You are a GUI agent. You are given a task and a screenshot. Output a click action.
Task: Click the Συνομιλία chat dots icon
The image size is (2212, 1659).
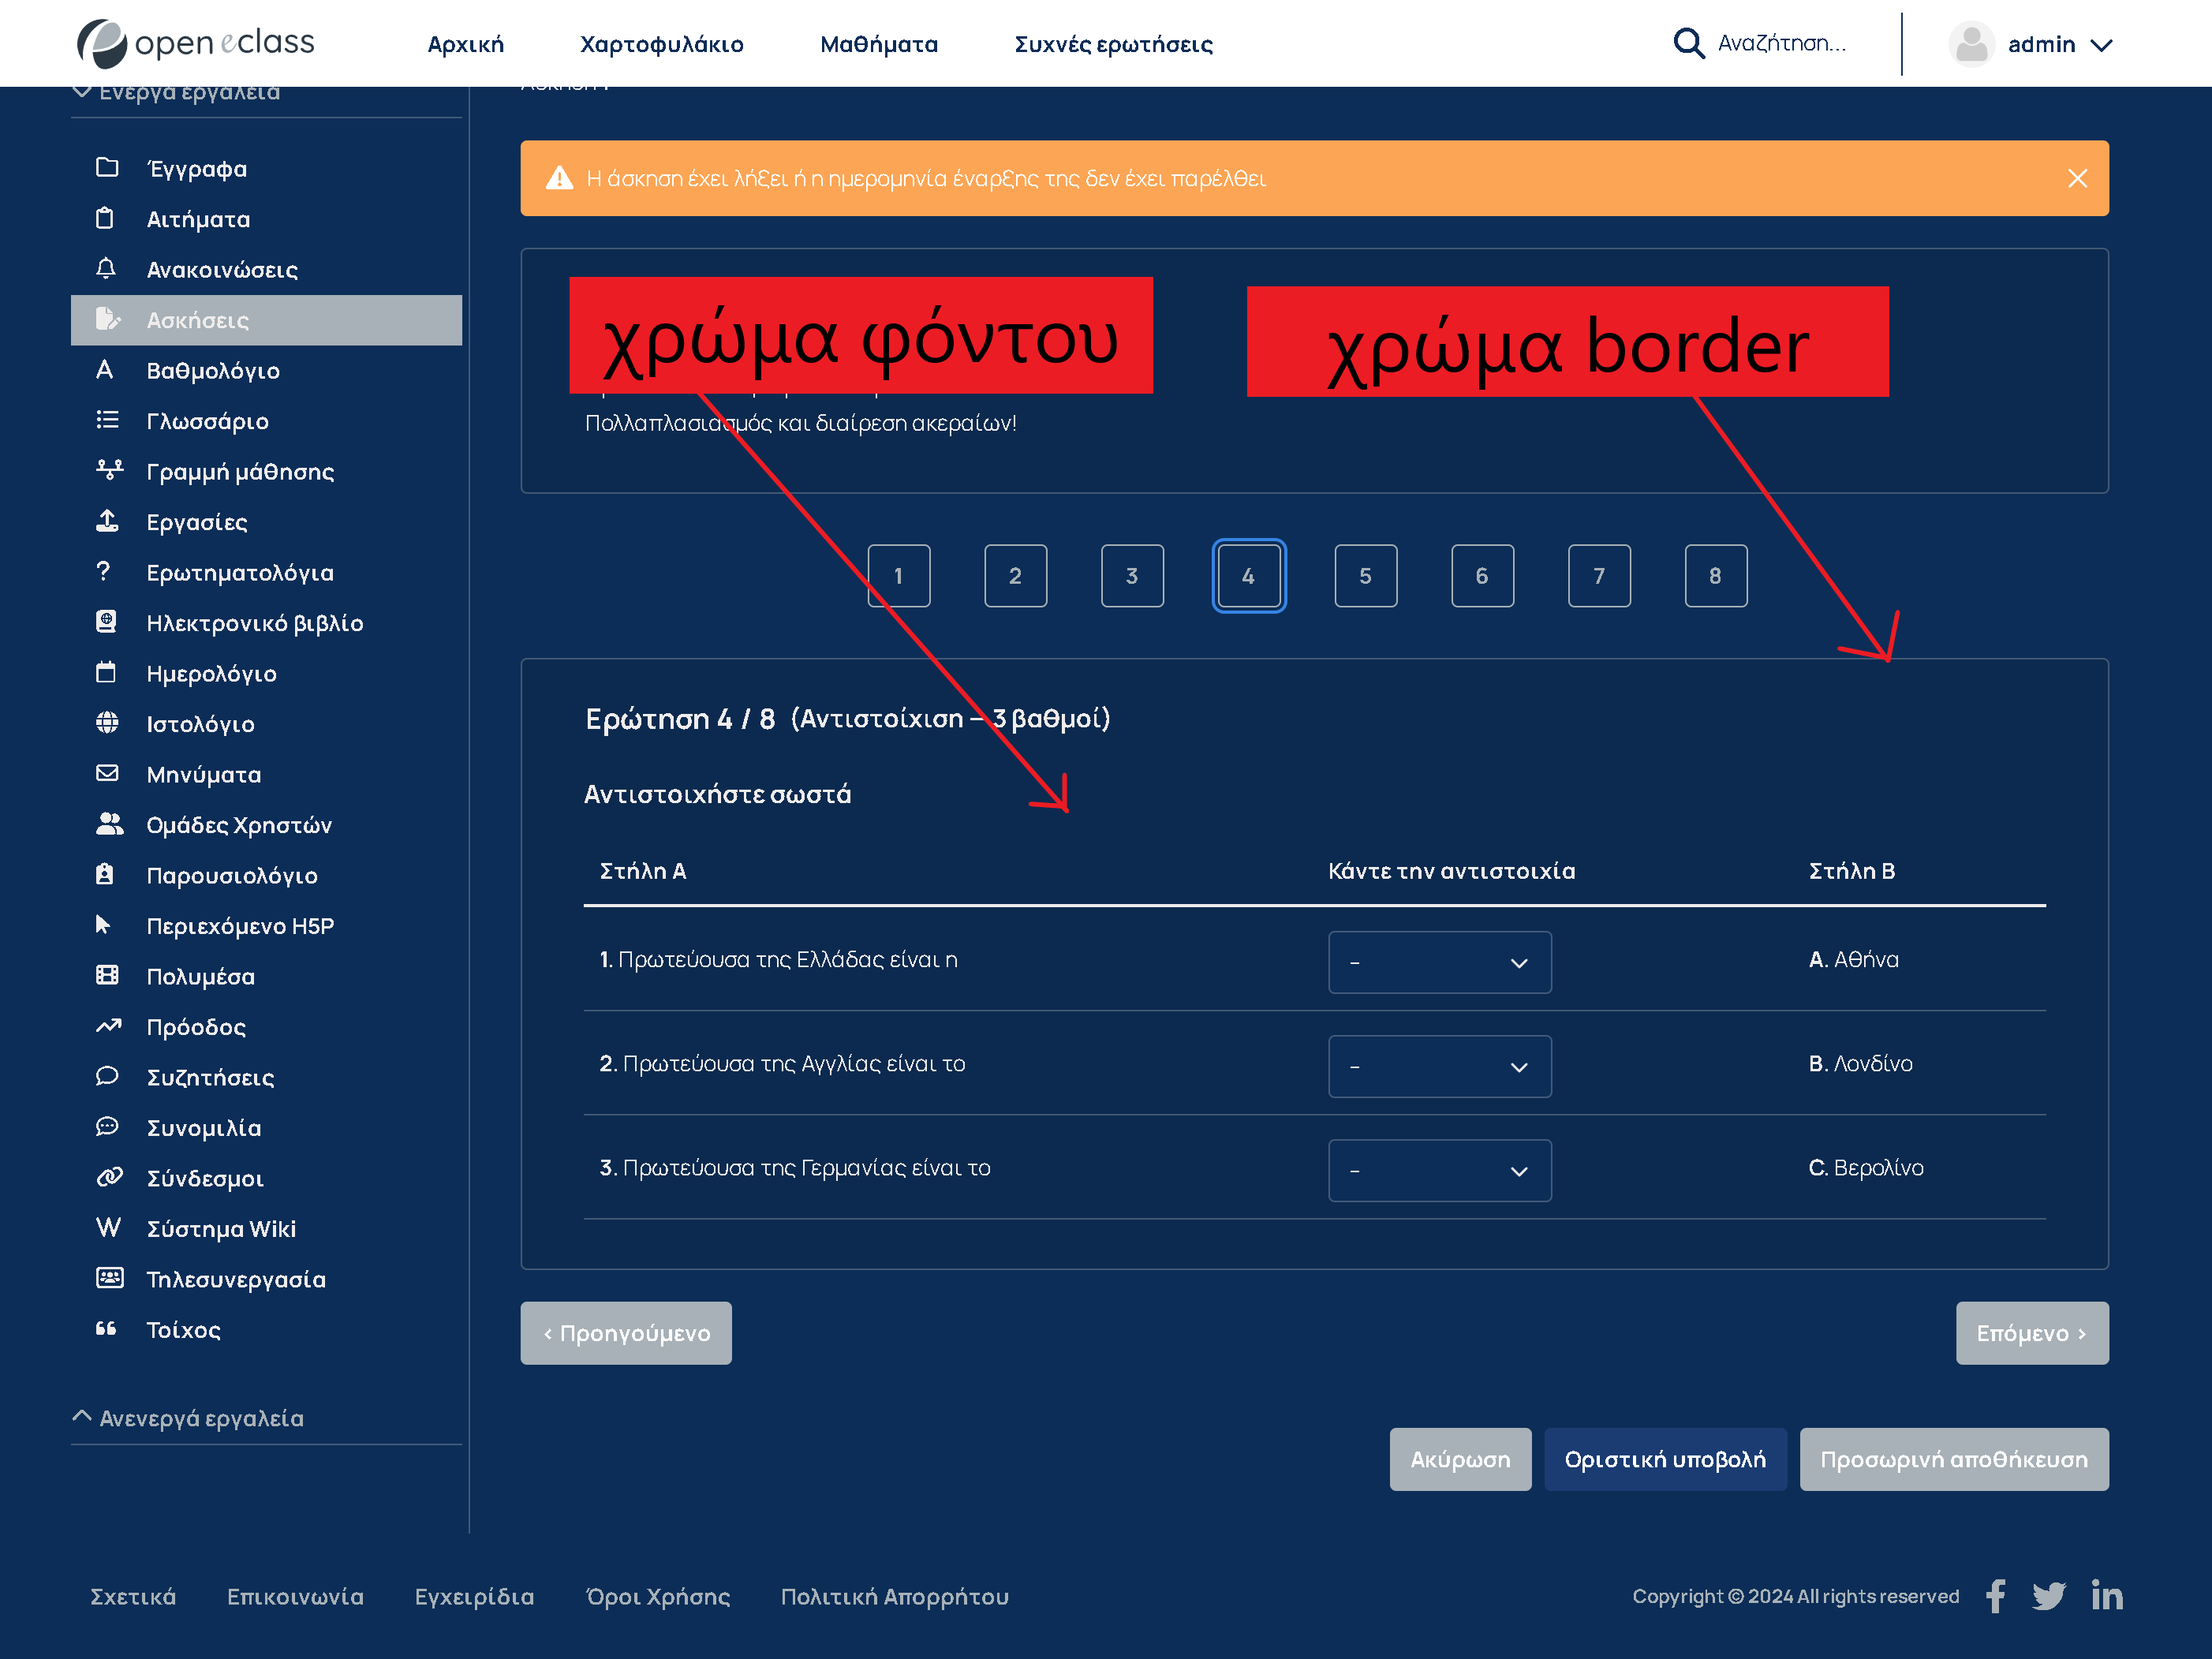coord(107,1126)
